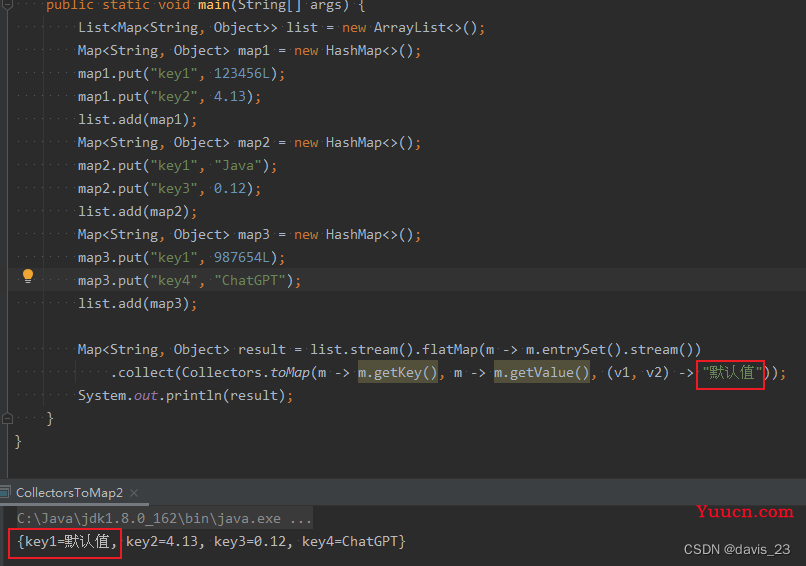The height and width of the screenshot is (566, 806).
Task: Place cursor on map1.put("key2", 4.13) line
Action: click(169, 97)
